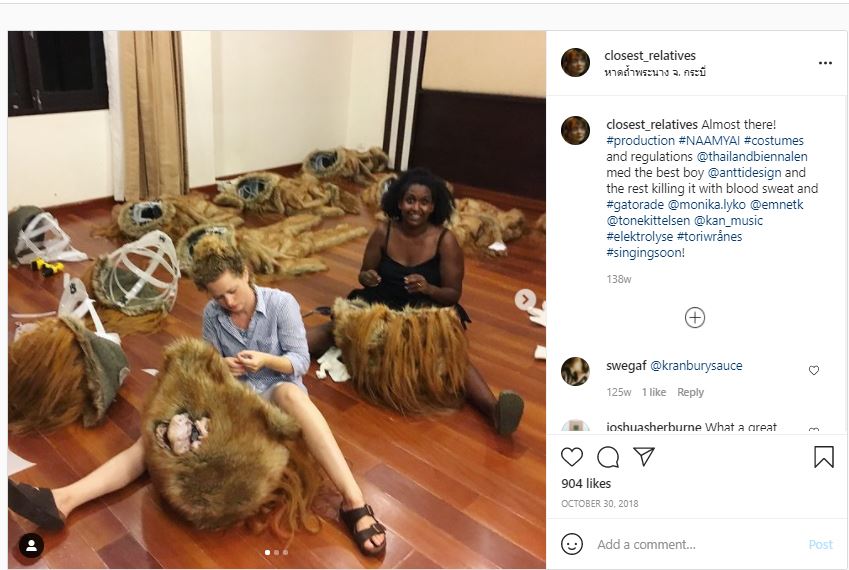
Task: Open the three-dot more options menu
Action: click(825, 62)
